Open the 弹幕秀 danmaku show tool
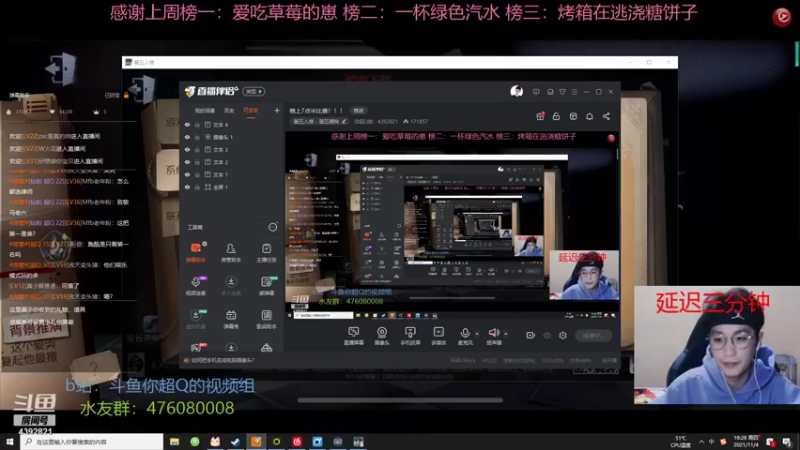 click(231, 319)
